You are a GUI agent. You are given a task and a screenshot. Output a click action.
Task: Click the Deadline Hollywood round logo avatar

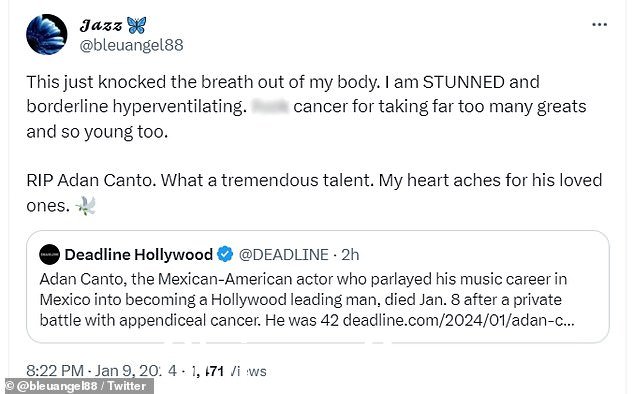pos(49,254)
